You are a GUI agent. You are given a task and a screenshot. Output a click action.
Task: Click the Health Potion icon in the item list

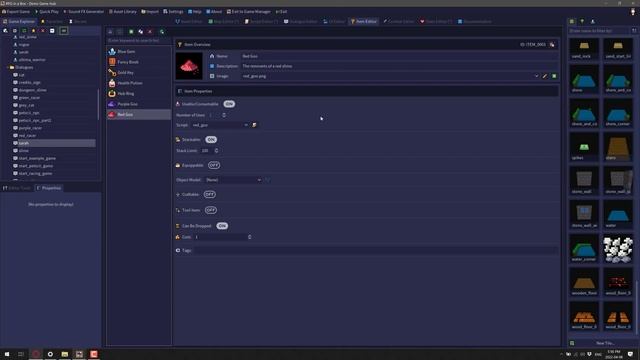pos(112,83)
